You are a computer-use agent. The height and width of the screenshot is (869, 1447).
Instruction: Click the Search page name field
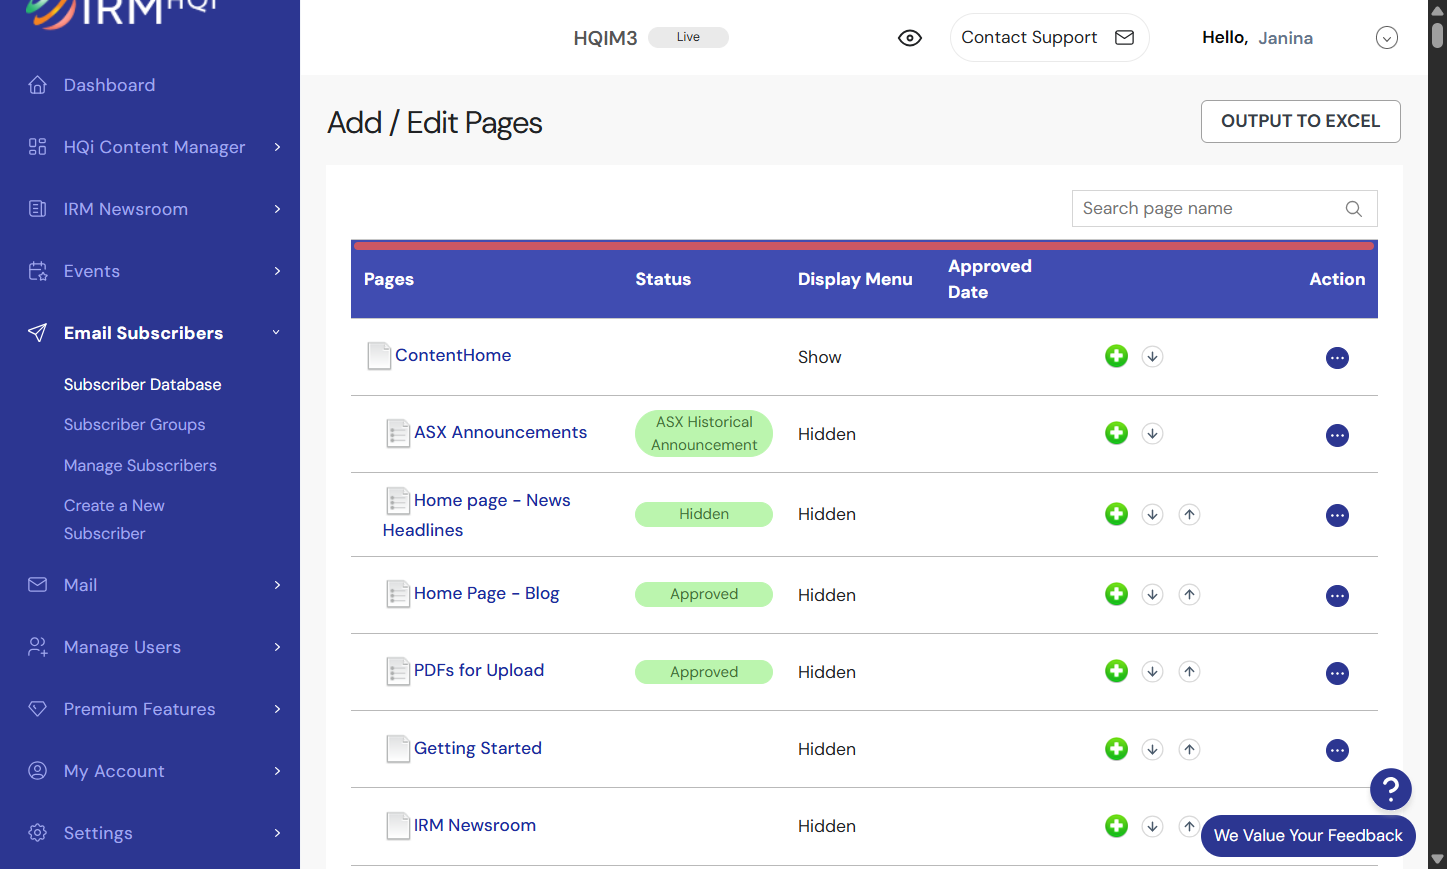pyautogui.click(x=1224, y=208)
